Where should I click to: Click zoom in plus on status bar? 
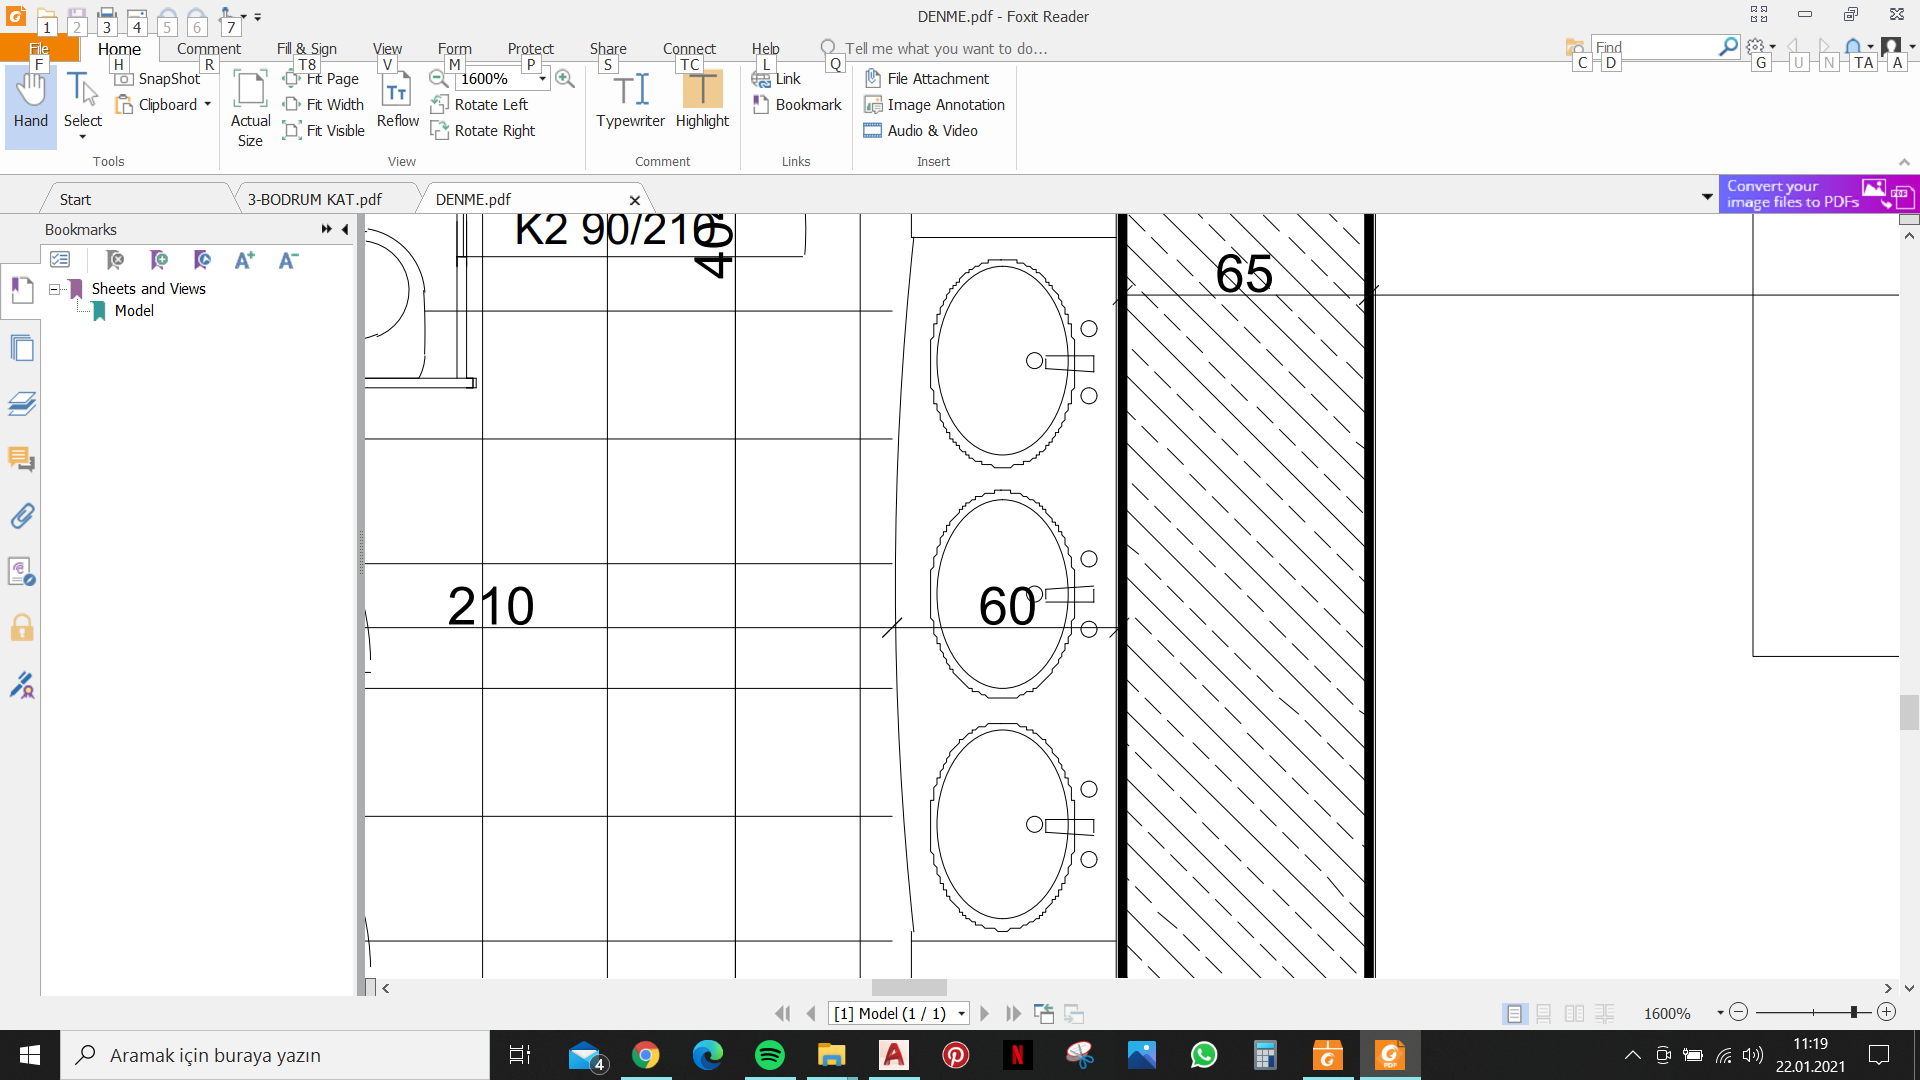point(1887,1013)
